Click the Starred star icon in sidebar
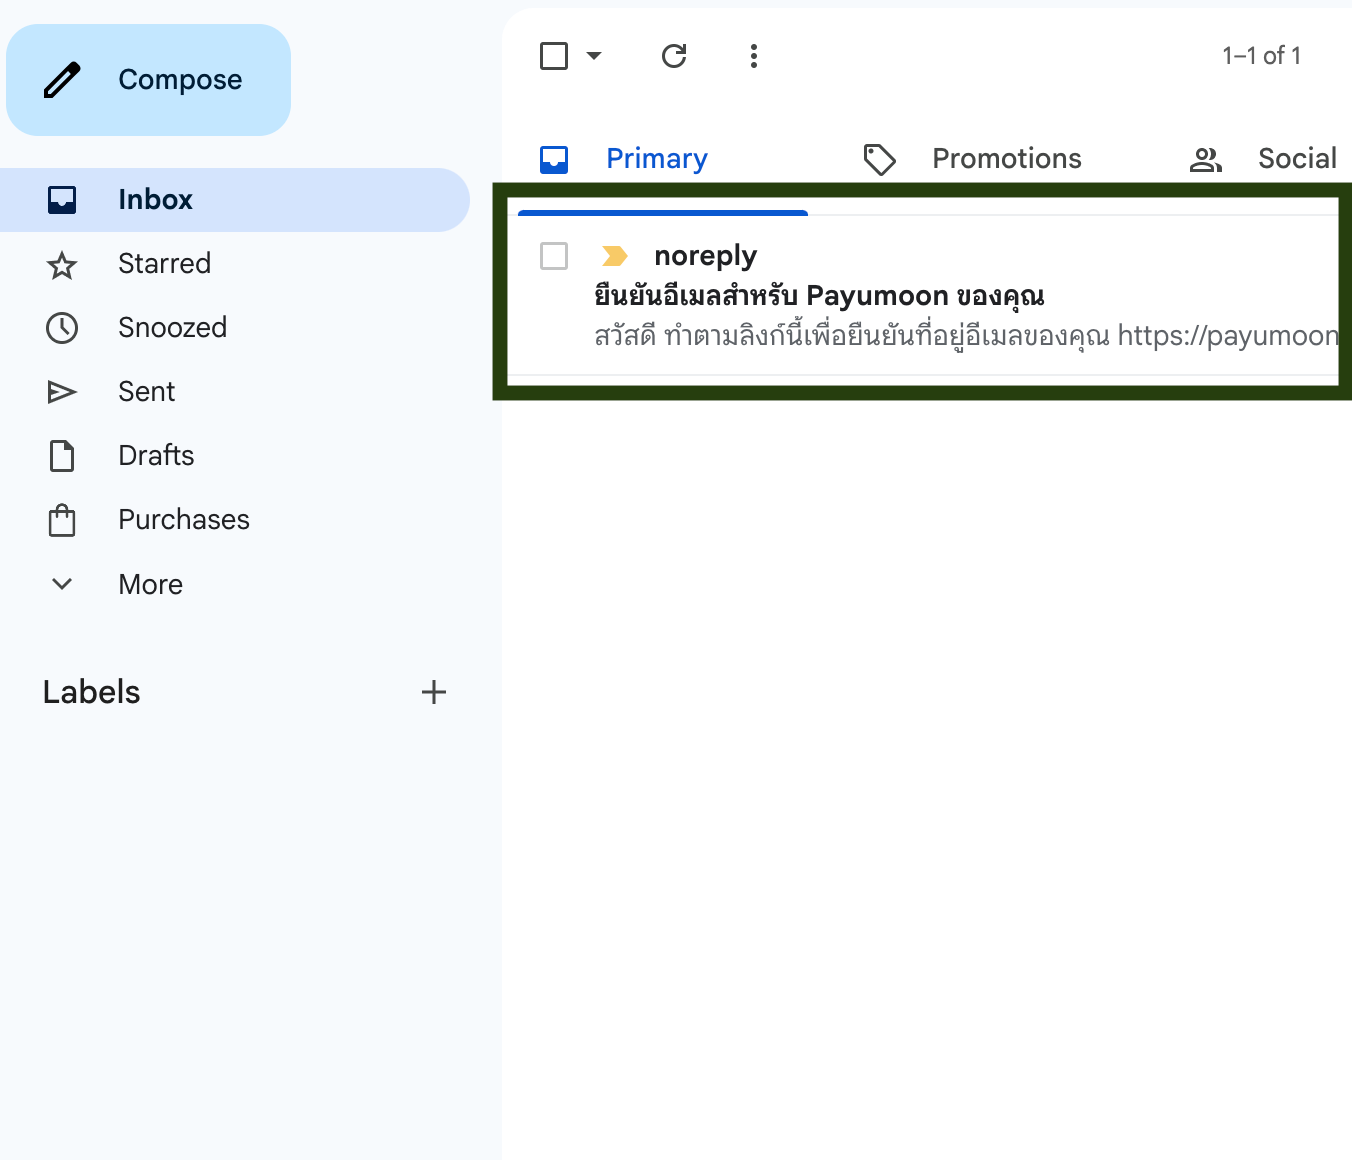The image size is (1352, 1160). pyautogui.click(x=62, y=265)
